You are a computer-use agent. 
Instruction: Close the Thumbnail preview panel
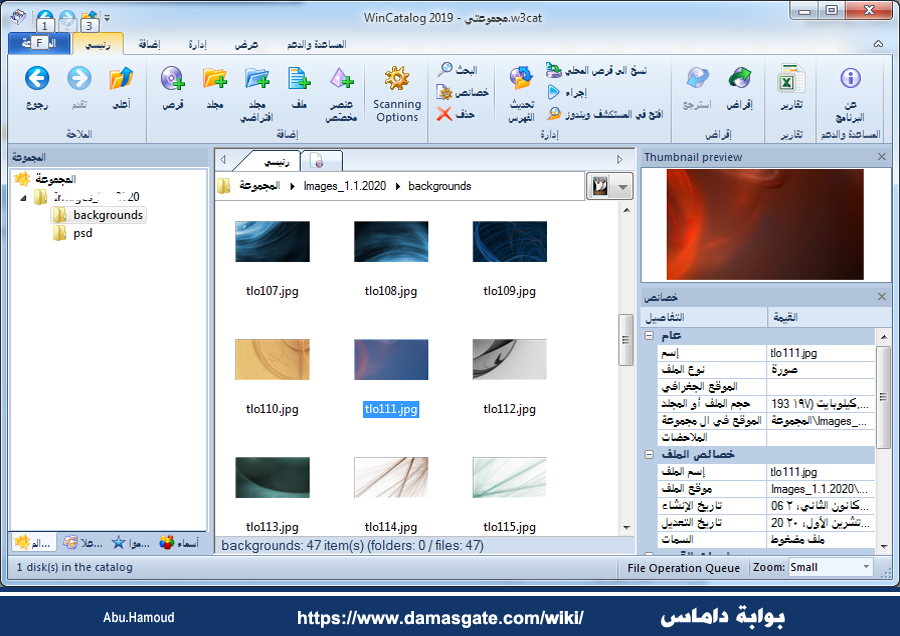click(882, 157)
